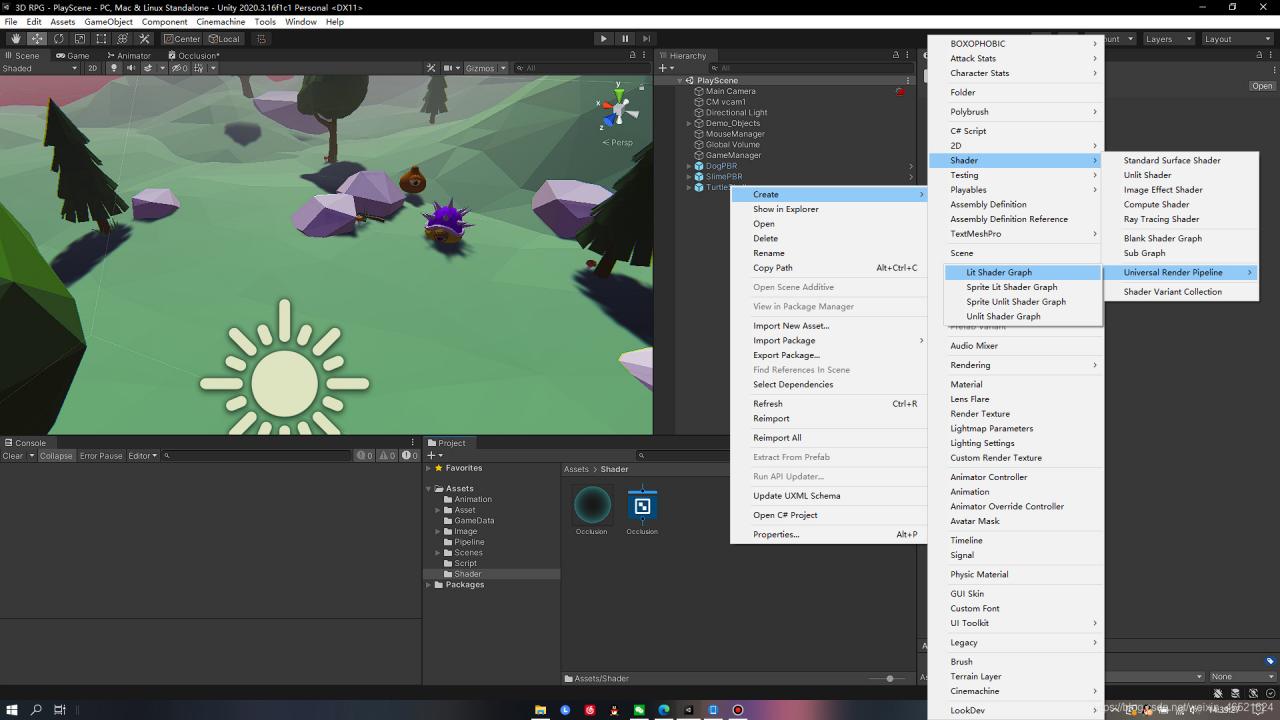This screenshot has height=720, width=1280.
Task: Toggle scene grid visibility
Action: 197,68
